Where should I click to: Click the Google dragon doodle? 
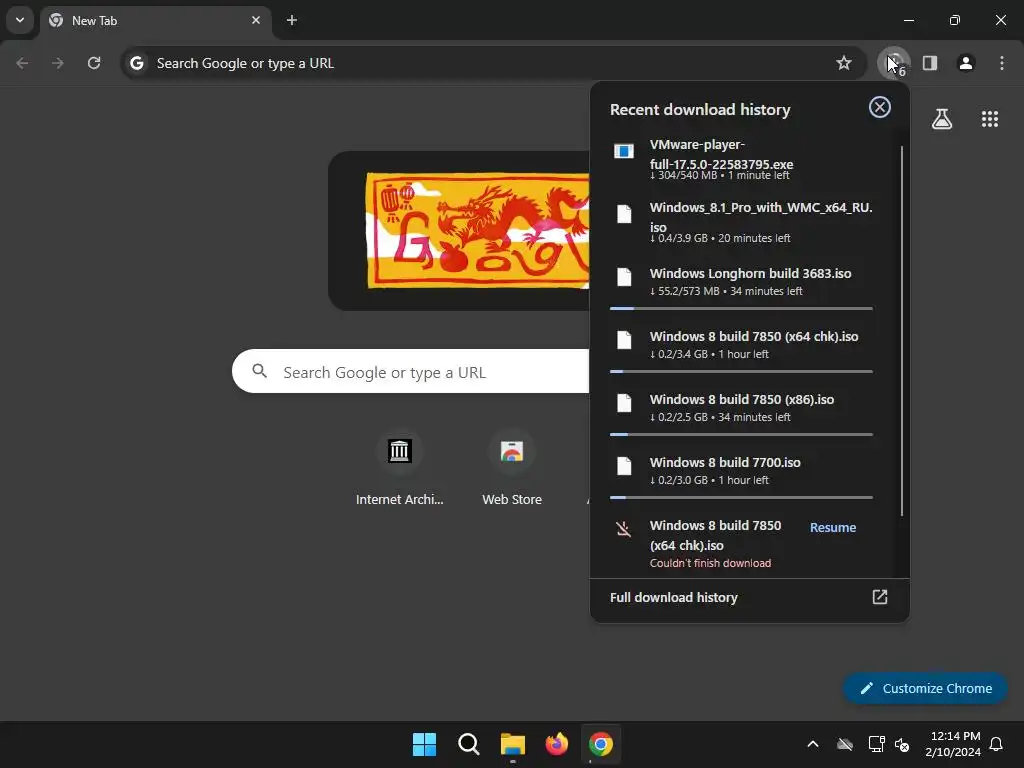[477, 230]
